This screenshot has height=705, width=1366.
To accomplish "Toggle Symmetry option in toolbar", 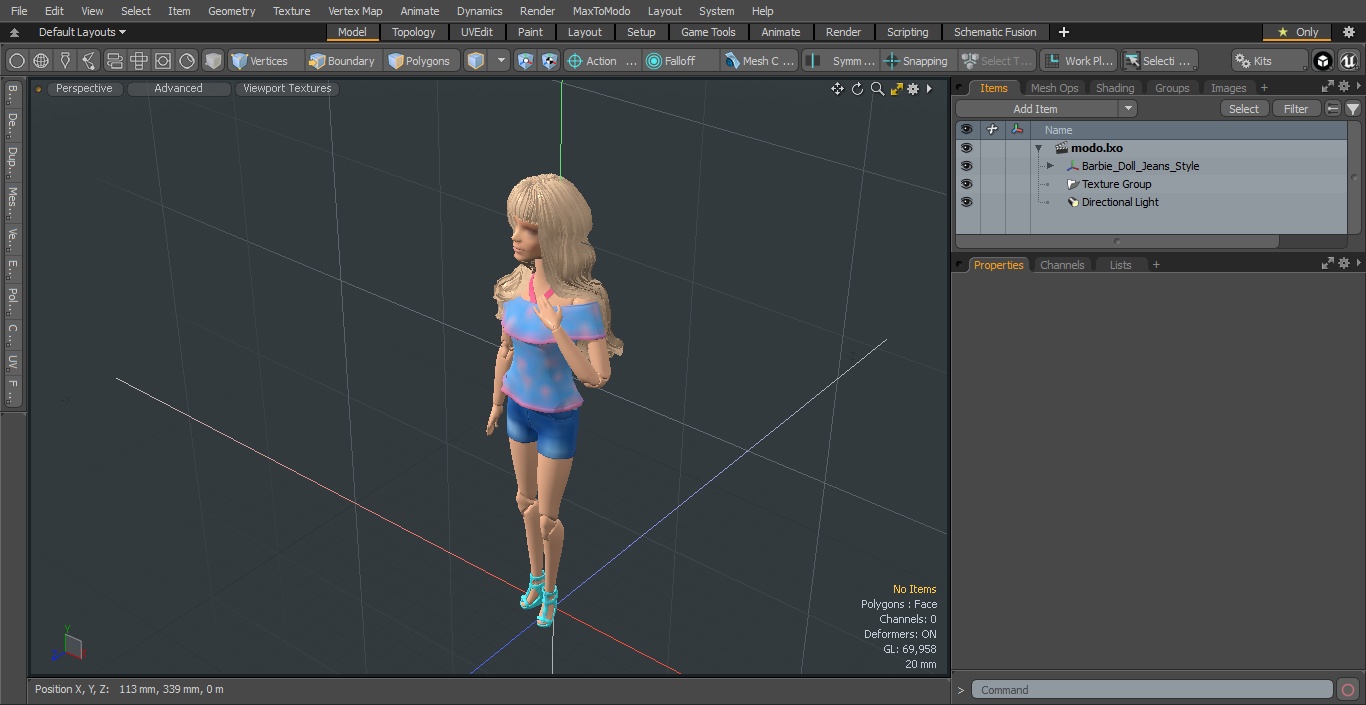I will click(x=840, y=61).
